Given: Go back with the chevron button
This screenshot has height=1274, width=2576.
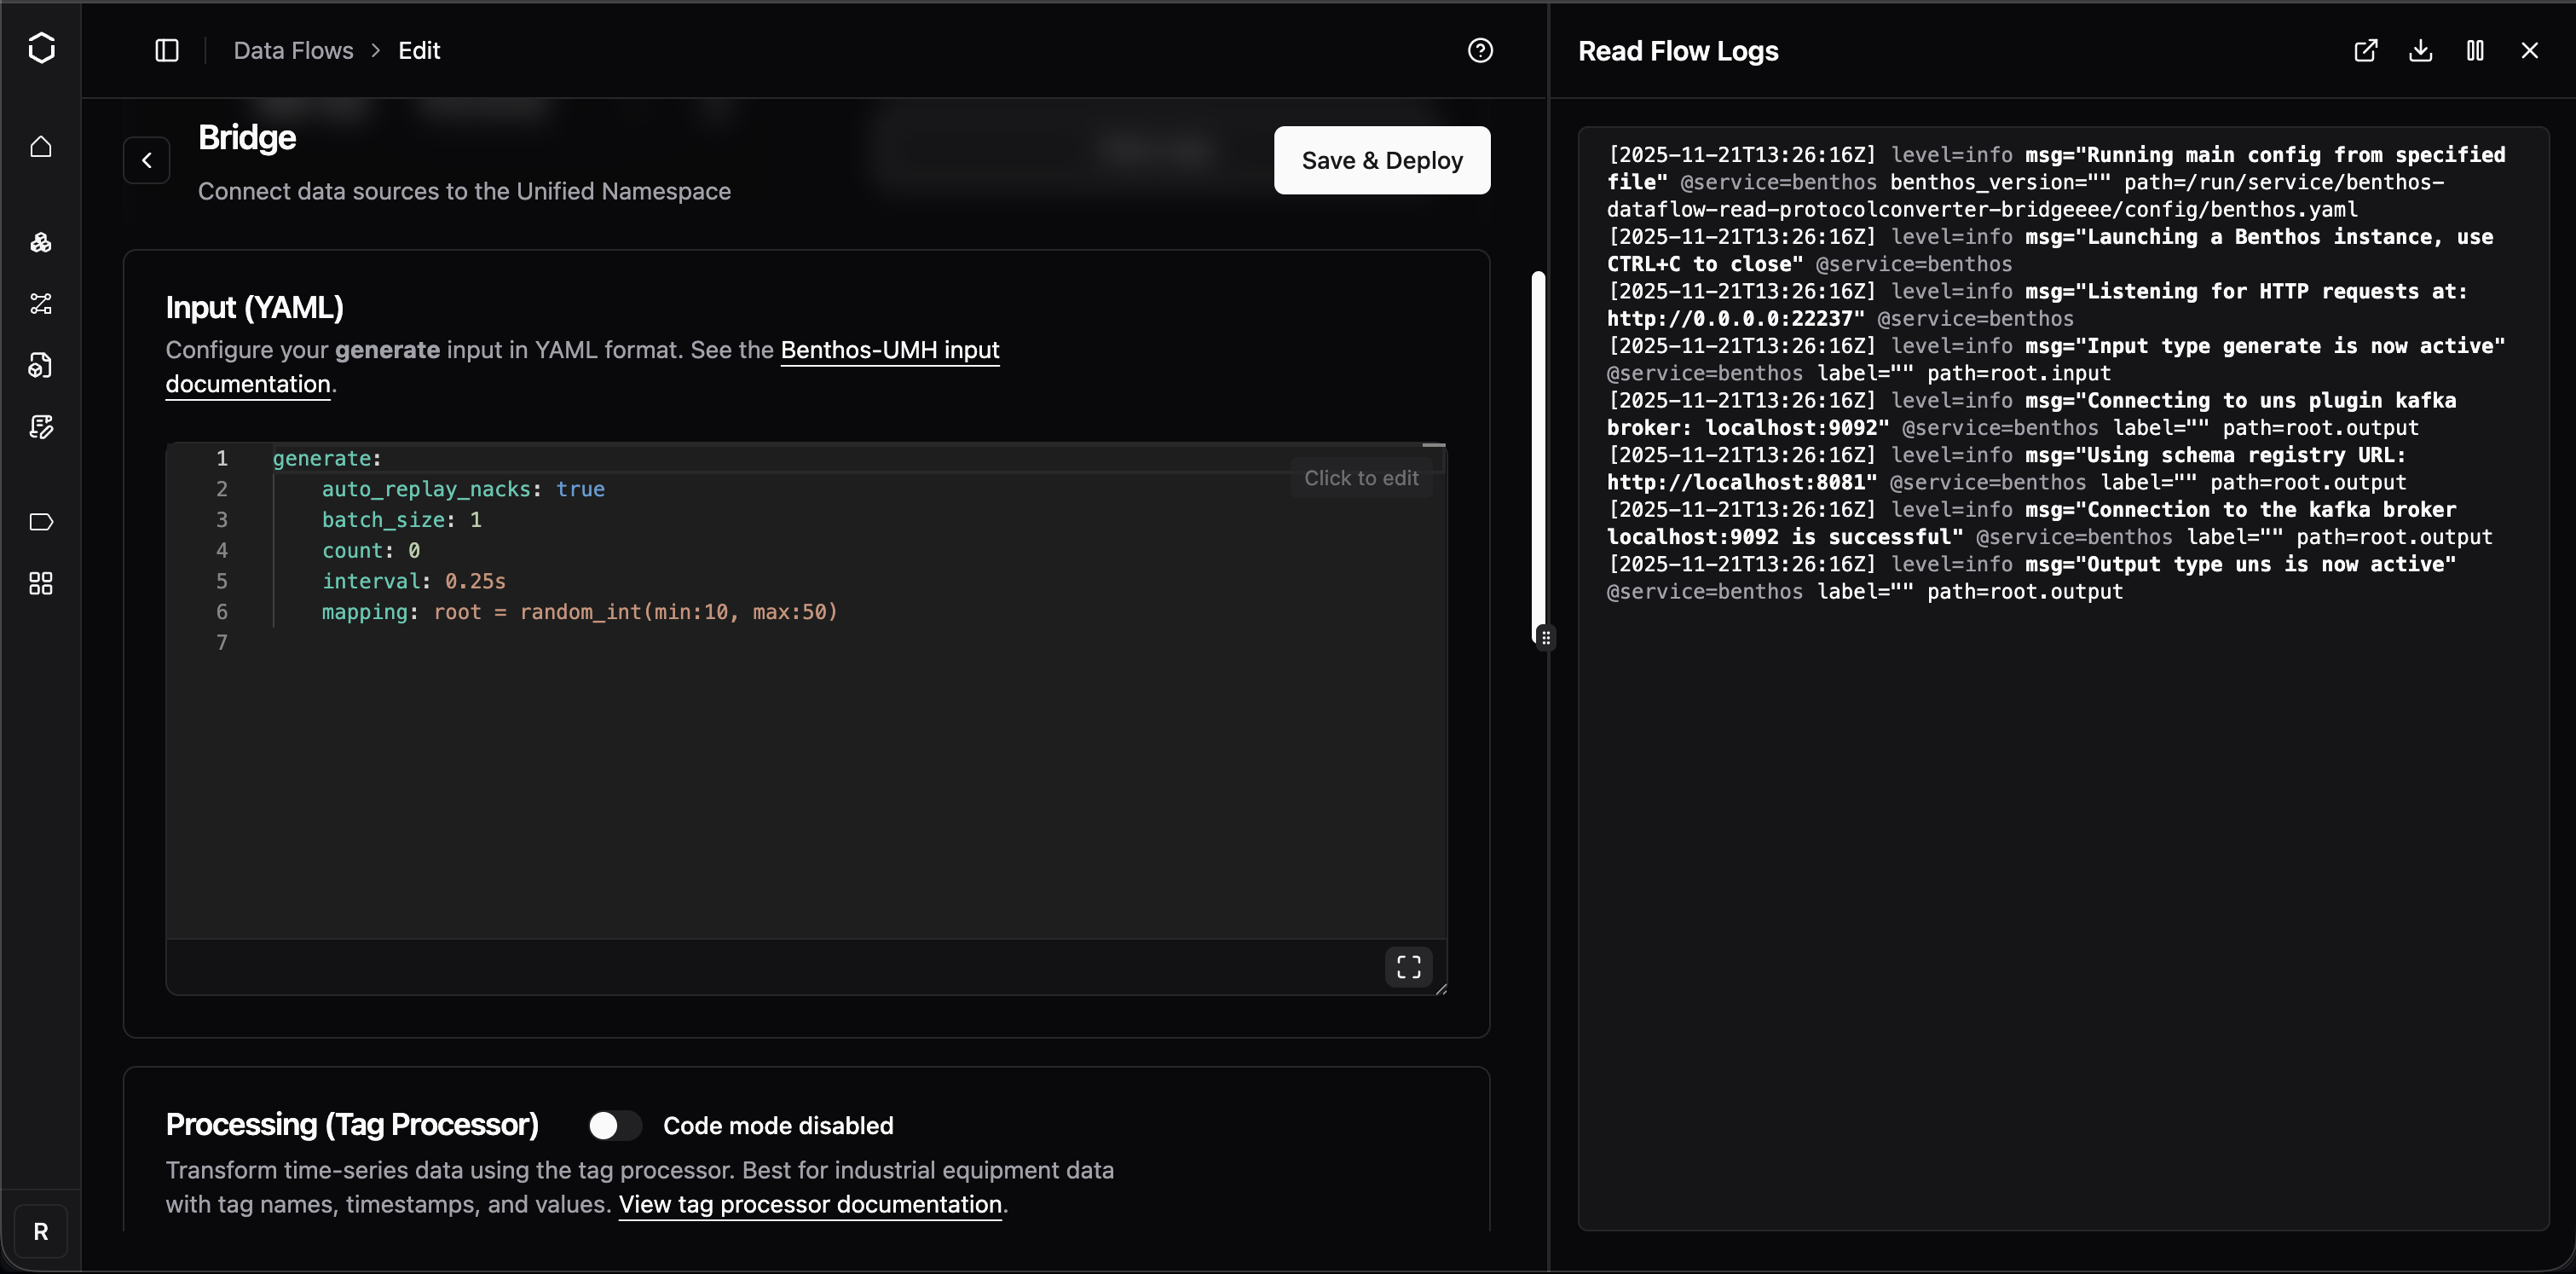Looking at the screenshot, I should pyautogui.click(x=147, y=160).
